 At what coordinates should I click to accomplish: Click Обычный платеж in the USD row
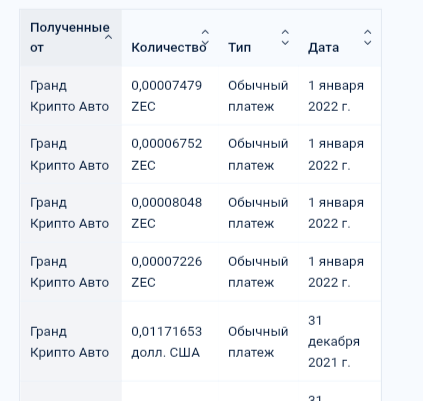[258, 342]
